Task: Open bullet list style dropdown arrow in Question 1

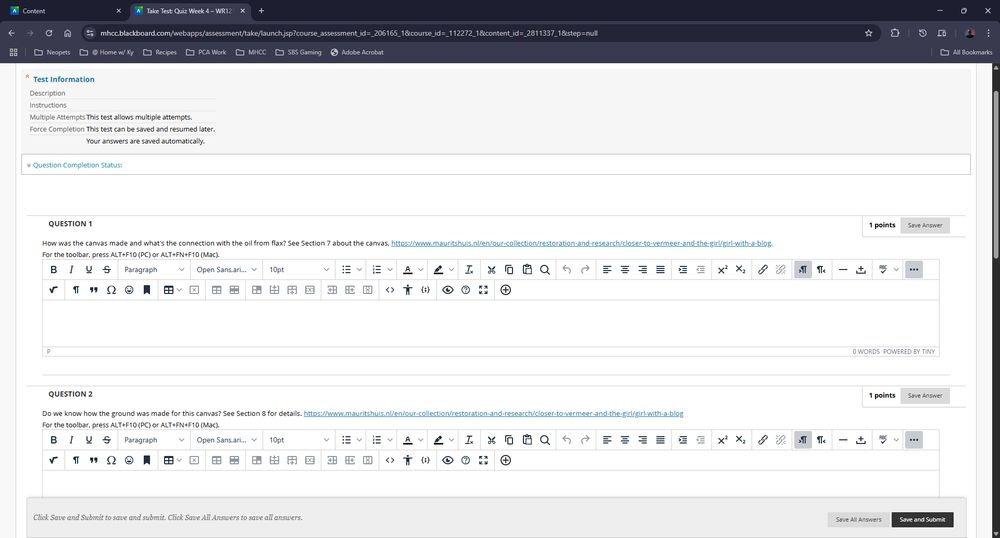Action: (x=359, y=270)
